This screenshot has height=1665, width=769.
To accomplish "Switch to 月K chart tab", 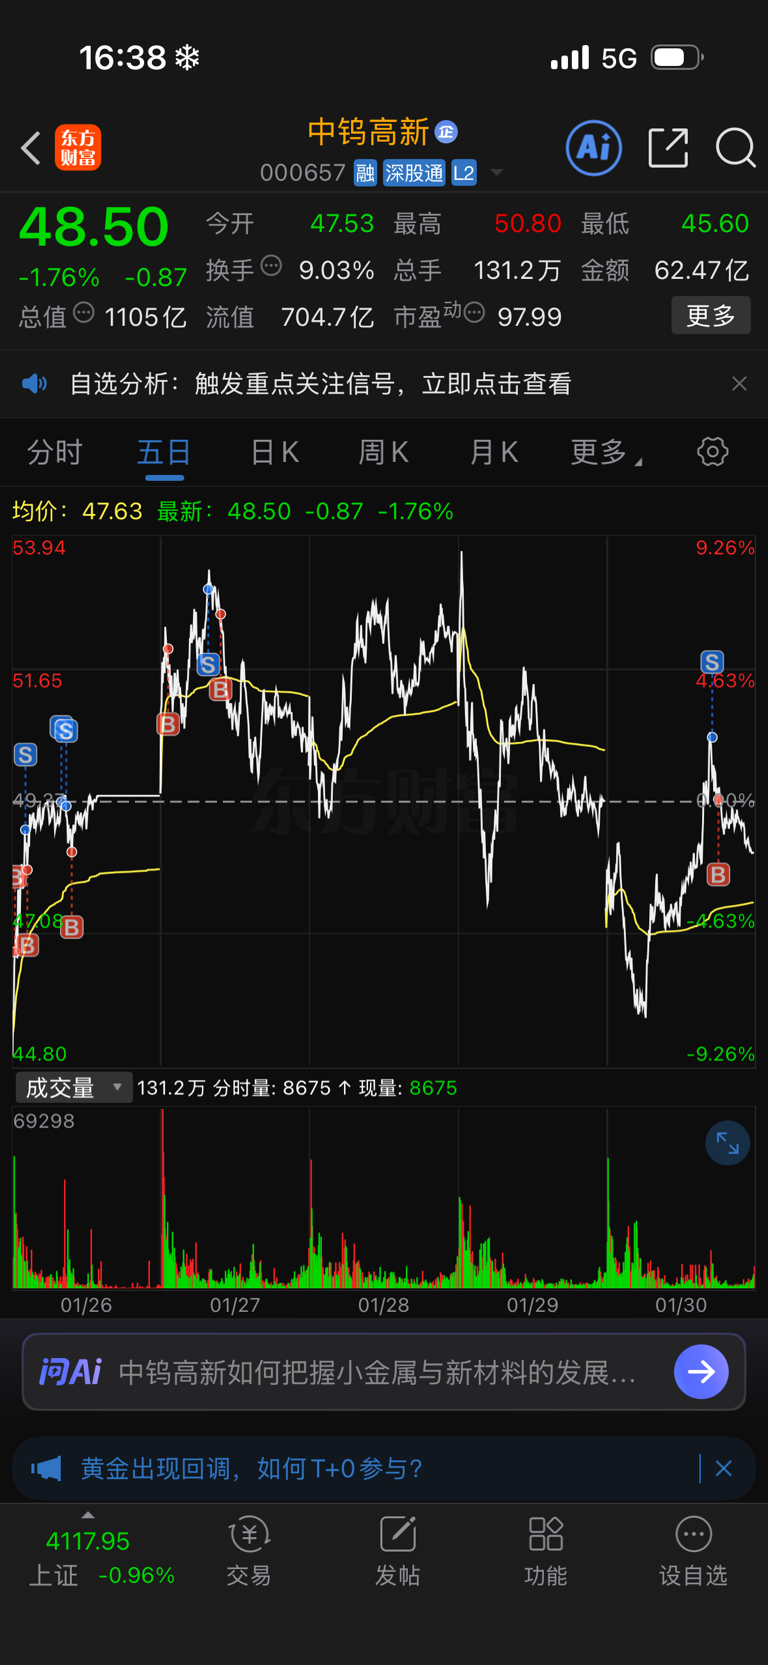I will point(494,453).
